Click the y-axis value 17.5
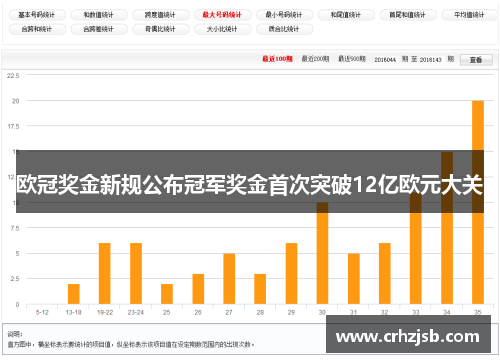This screenshot has width=500, height=362. pyautogui.click(x=13, y=127)
